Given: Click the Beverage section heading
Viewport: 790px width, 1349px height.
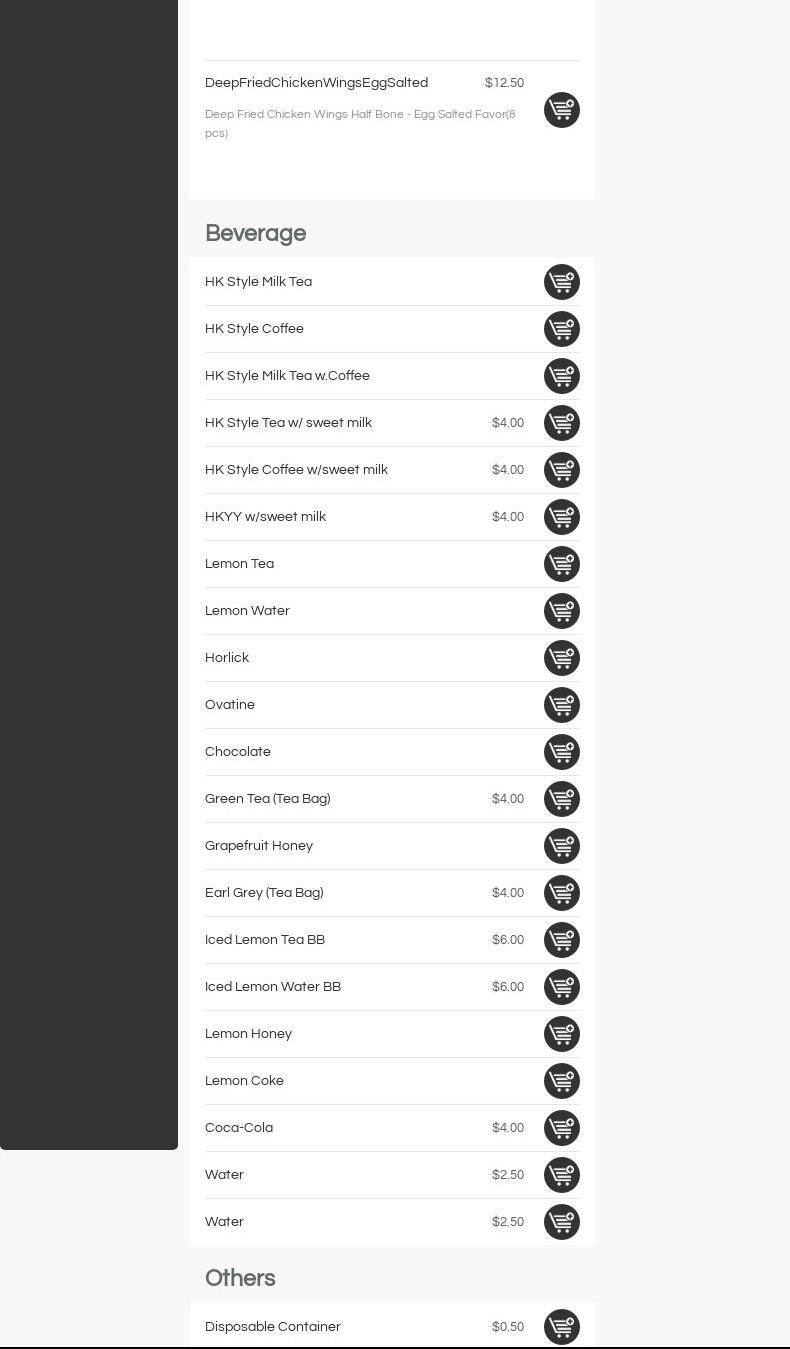Looking at the screenshot, I should coord(255,234).
